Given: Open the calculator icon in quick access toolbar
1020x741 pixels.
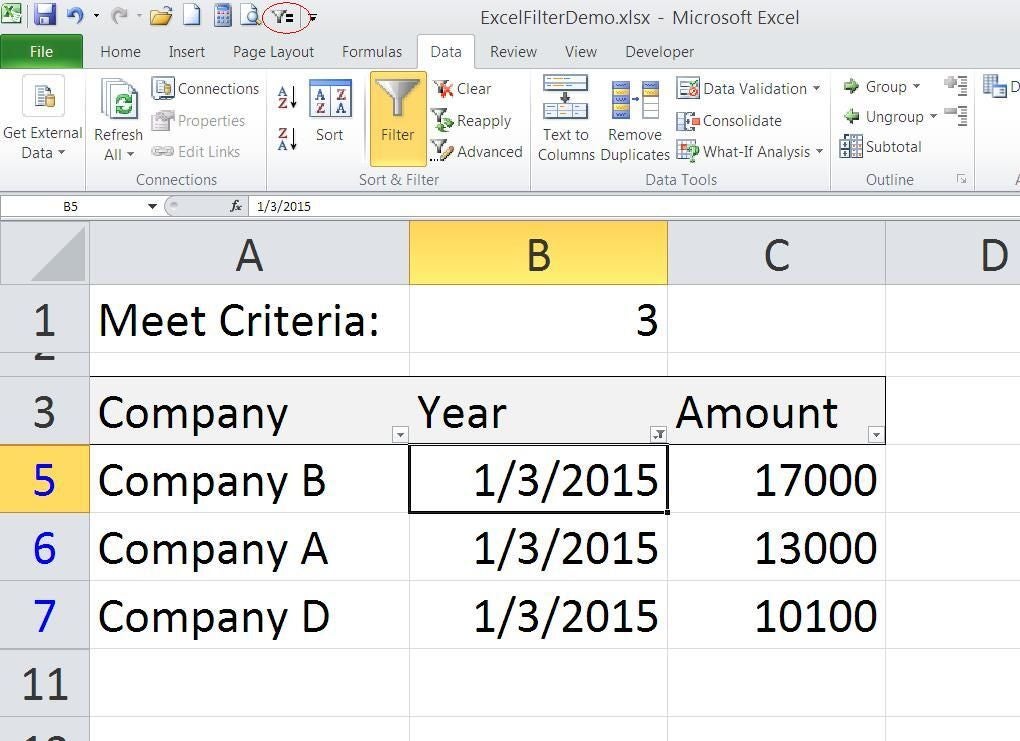Looking at the screenshot, I should 222,16.
